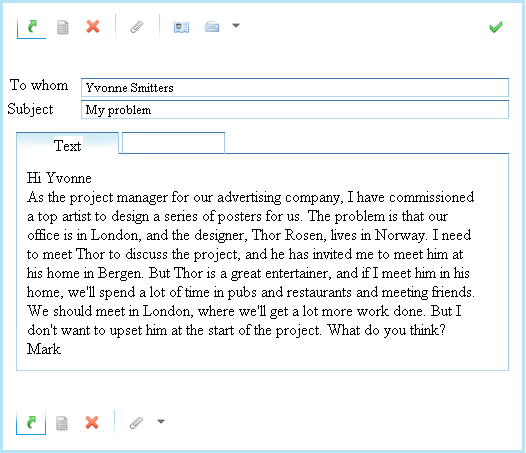Viewport: 526px width, 453px height.
Task: Click the paperclip attachment icon in top toolbar
Action: [x=137, y=27]
